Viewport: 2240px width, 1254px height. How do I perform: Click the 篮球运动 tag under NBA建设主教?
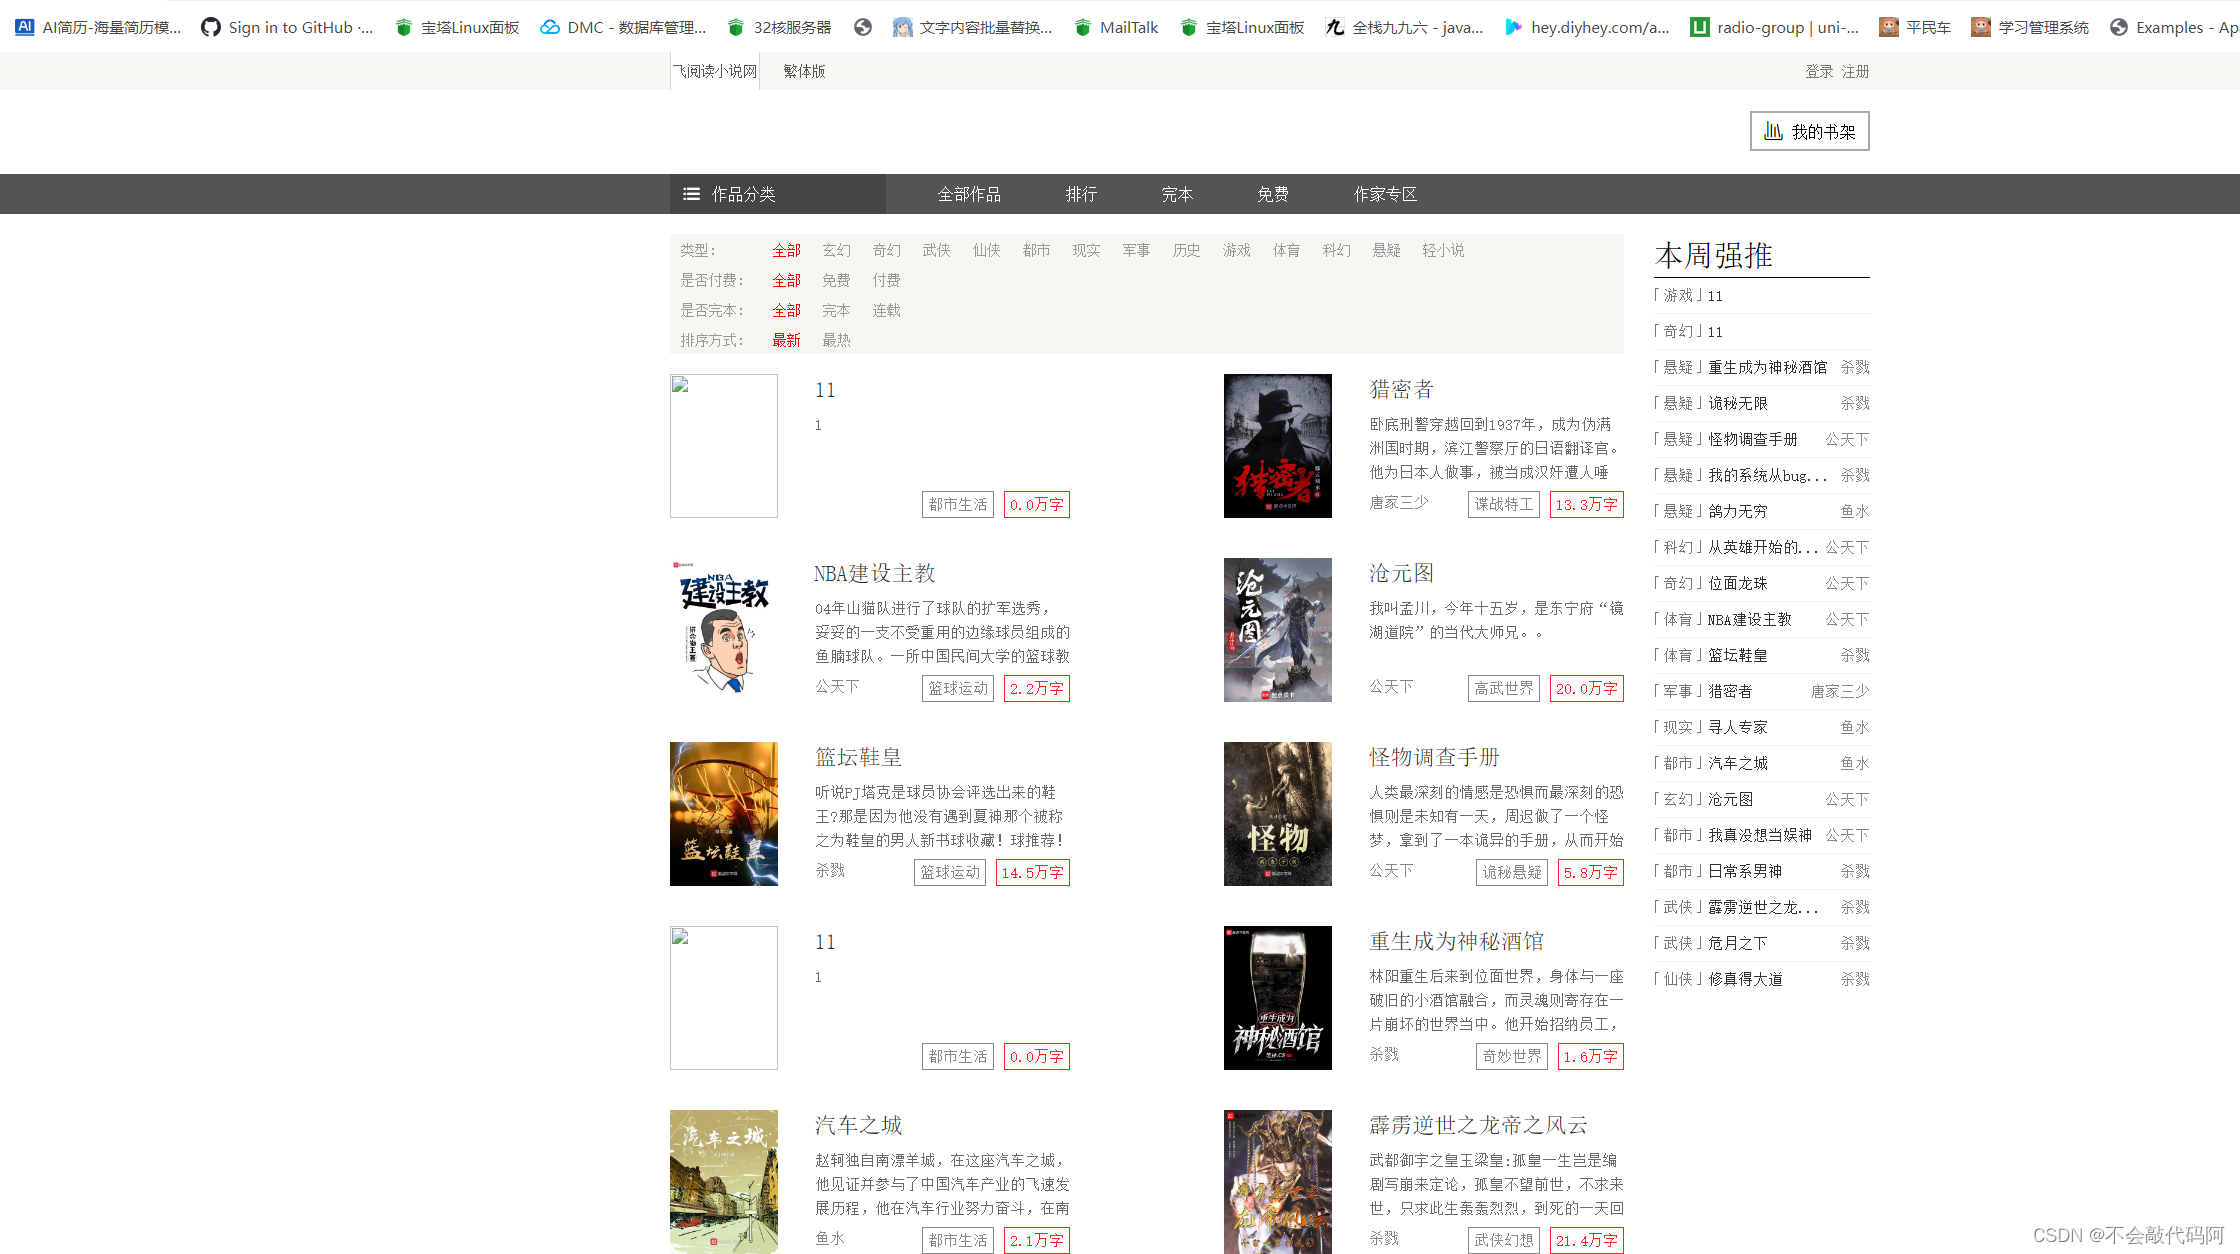(957, 688)
